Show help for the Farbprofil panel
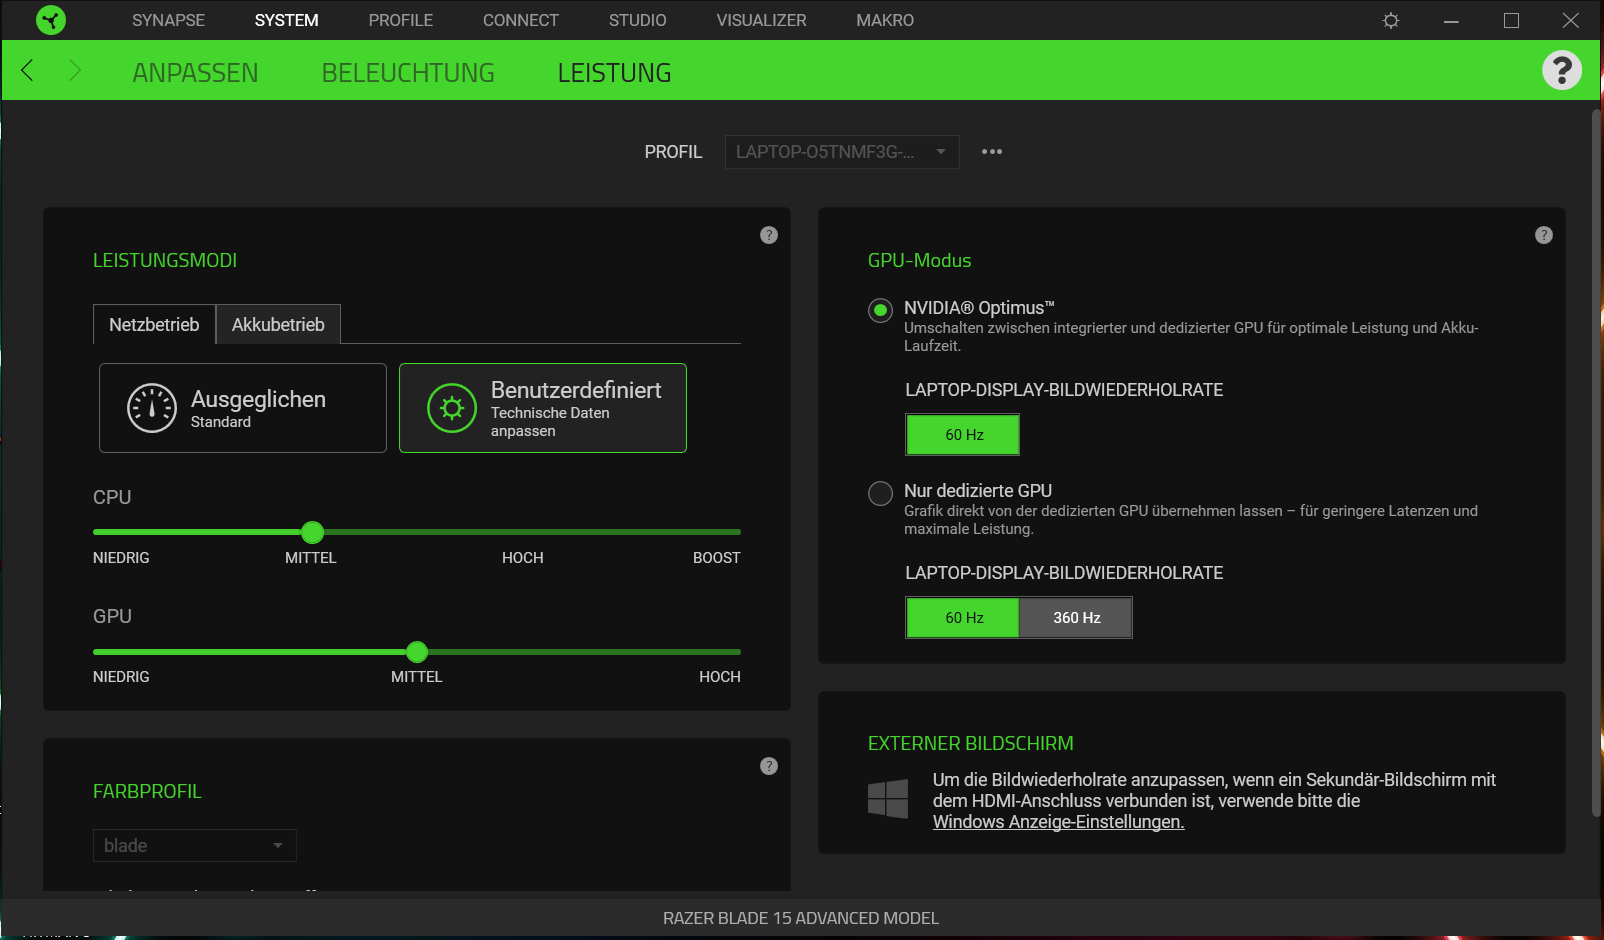The height and width of the screenshot is (940, 1604). (x=768, y=766)
